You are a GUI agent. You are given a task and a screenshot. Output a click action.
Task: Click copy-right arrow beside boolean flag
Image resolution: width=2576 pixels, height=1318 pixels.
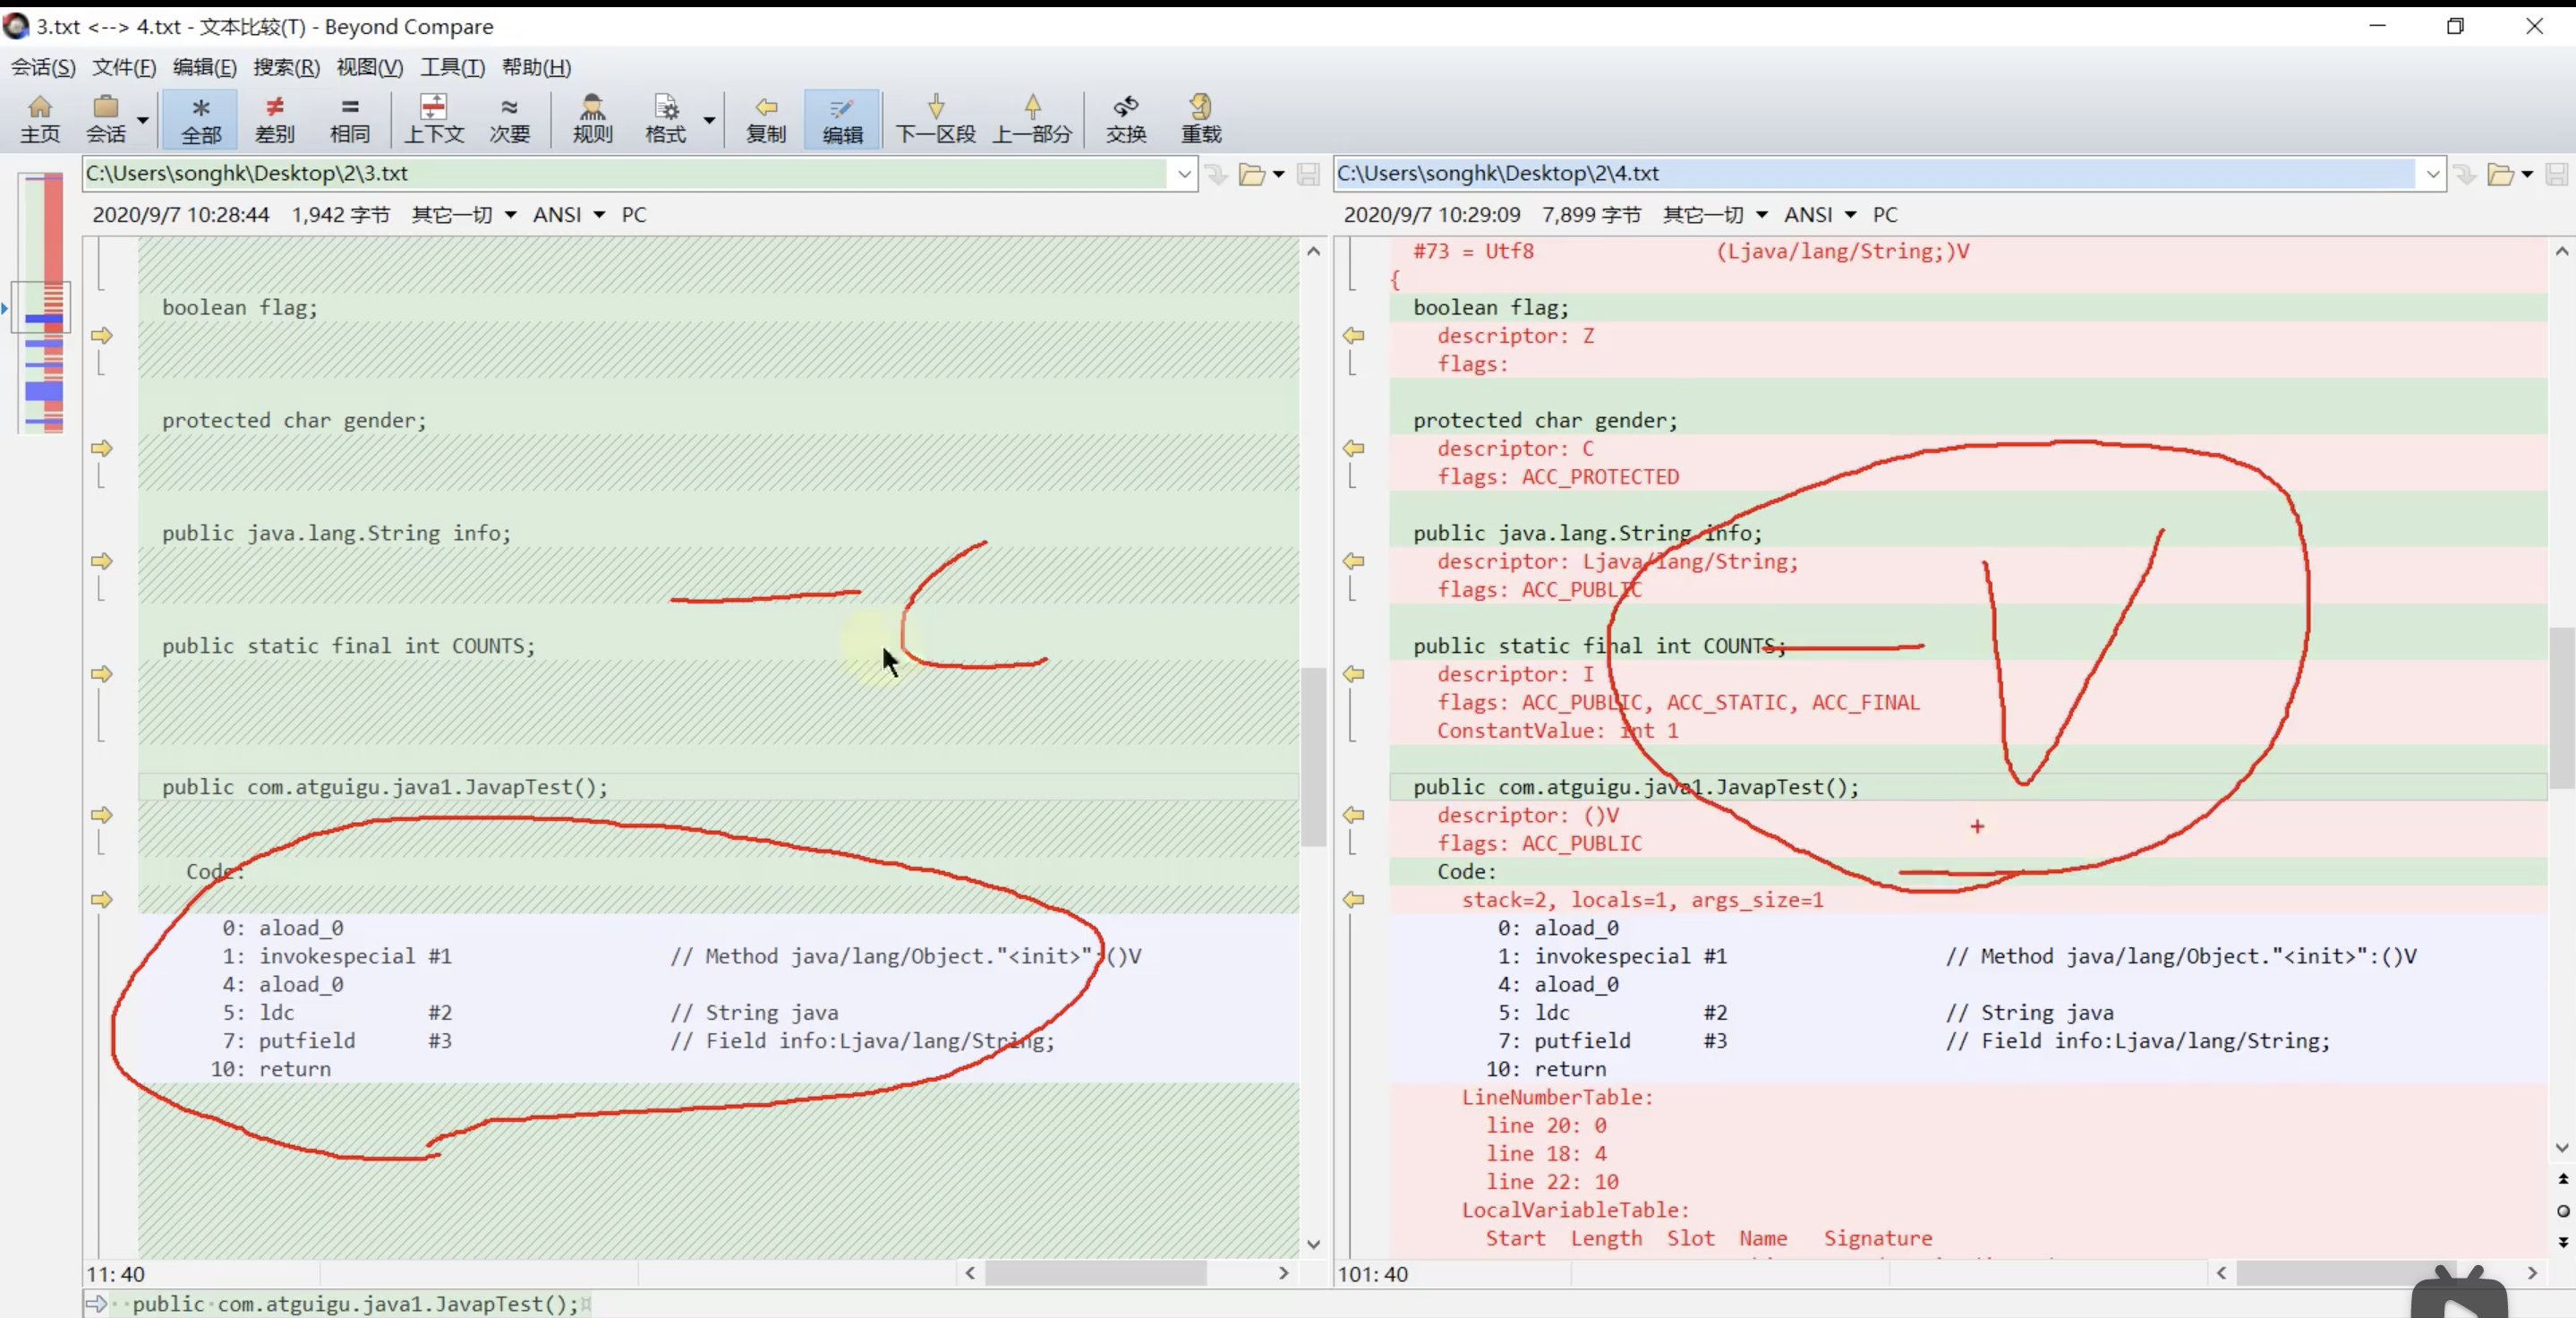tap(102, 335)
